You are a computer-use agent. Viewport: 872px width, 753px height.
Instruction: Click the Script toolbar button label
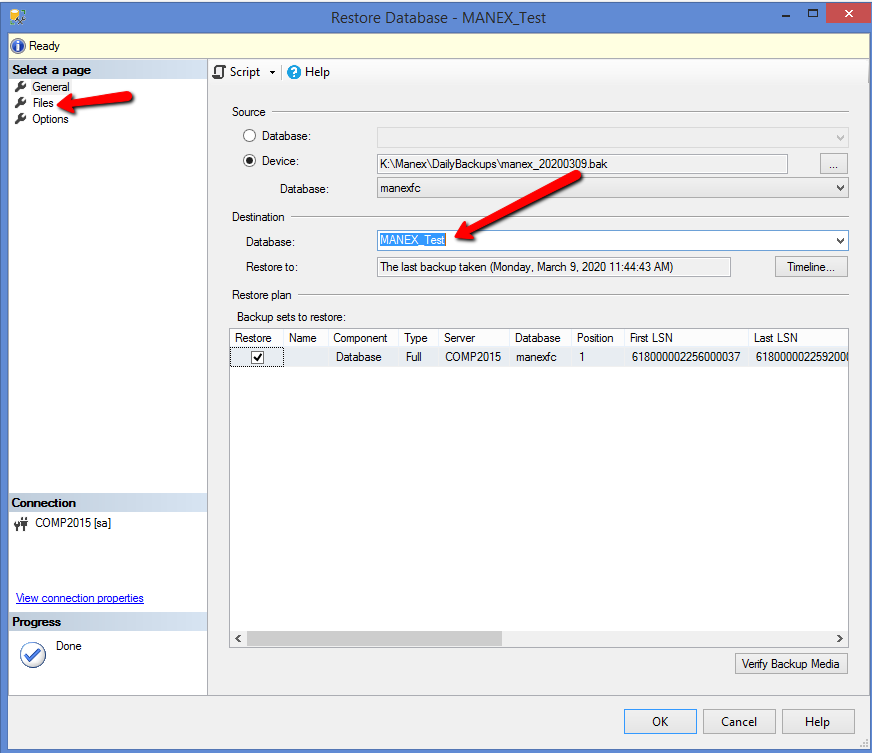(x=245, y=72)
